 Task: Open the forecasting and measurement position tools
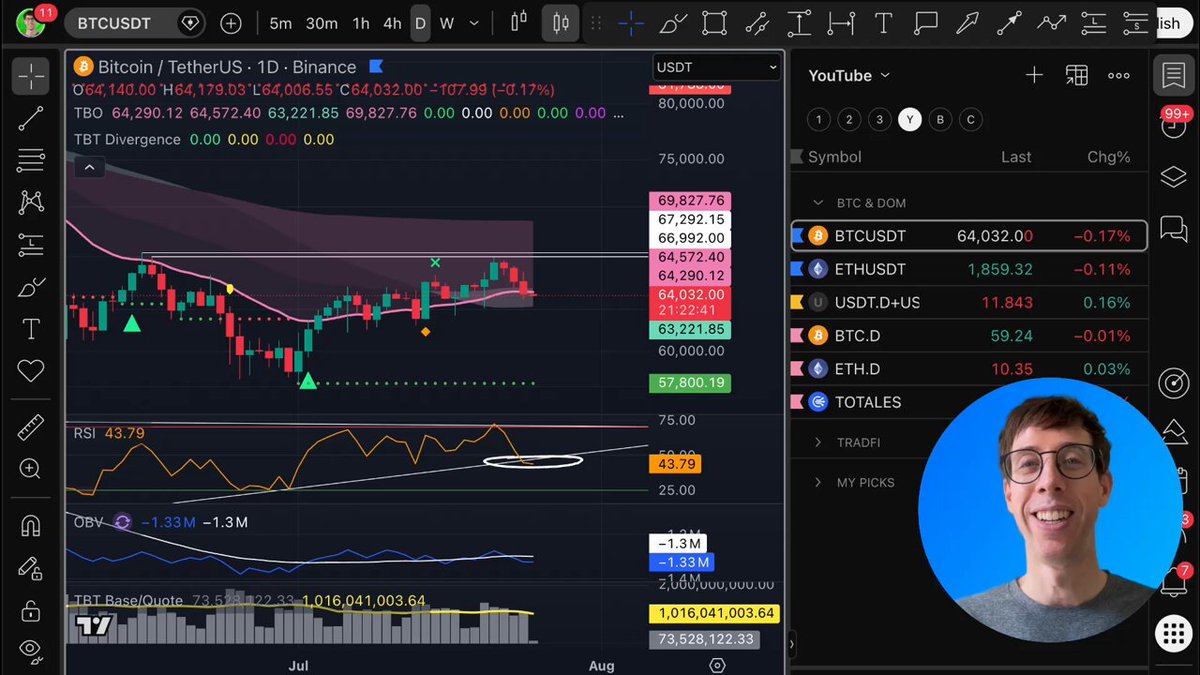31,244
